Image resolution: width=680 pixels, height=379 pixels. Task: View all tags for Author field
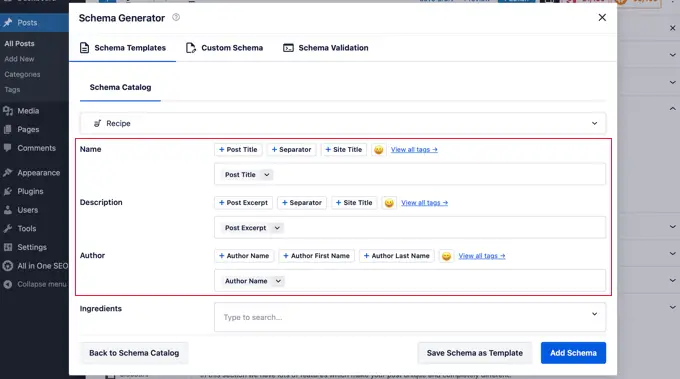(482, 256)
